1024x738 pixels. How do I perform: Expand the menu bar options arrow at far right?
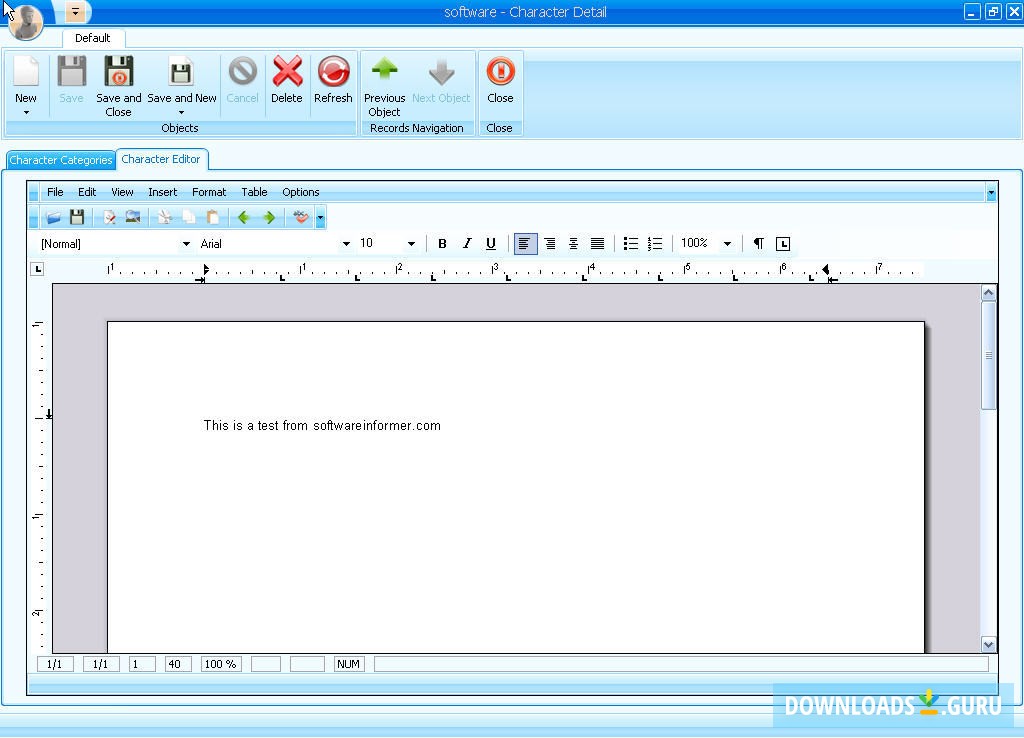(x=991, y=193)
